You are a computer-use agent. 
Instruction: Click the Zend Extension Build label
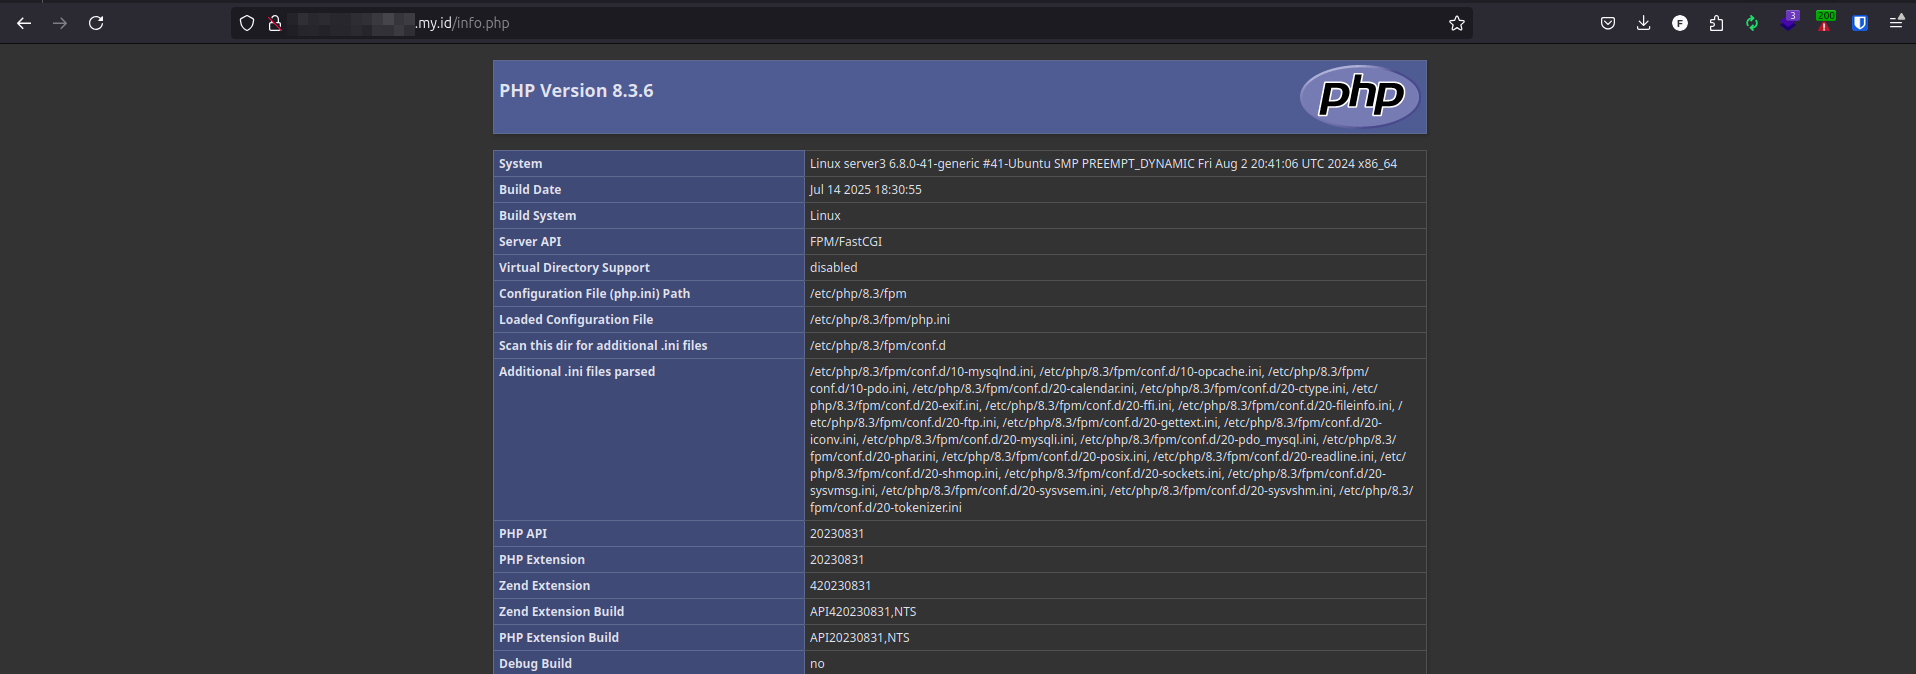pyautogui.click(x=561, y=612)
